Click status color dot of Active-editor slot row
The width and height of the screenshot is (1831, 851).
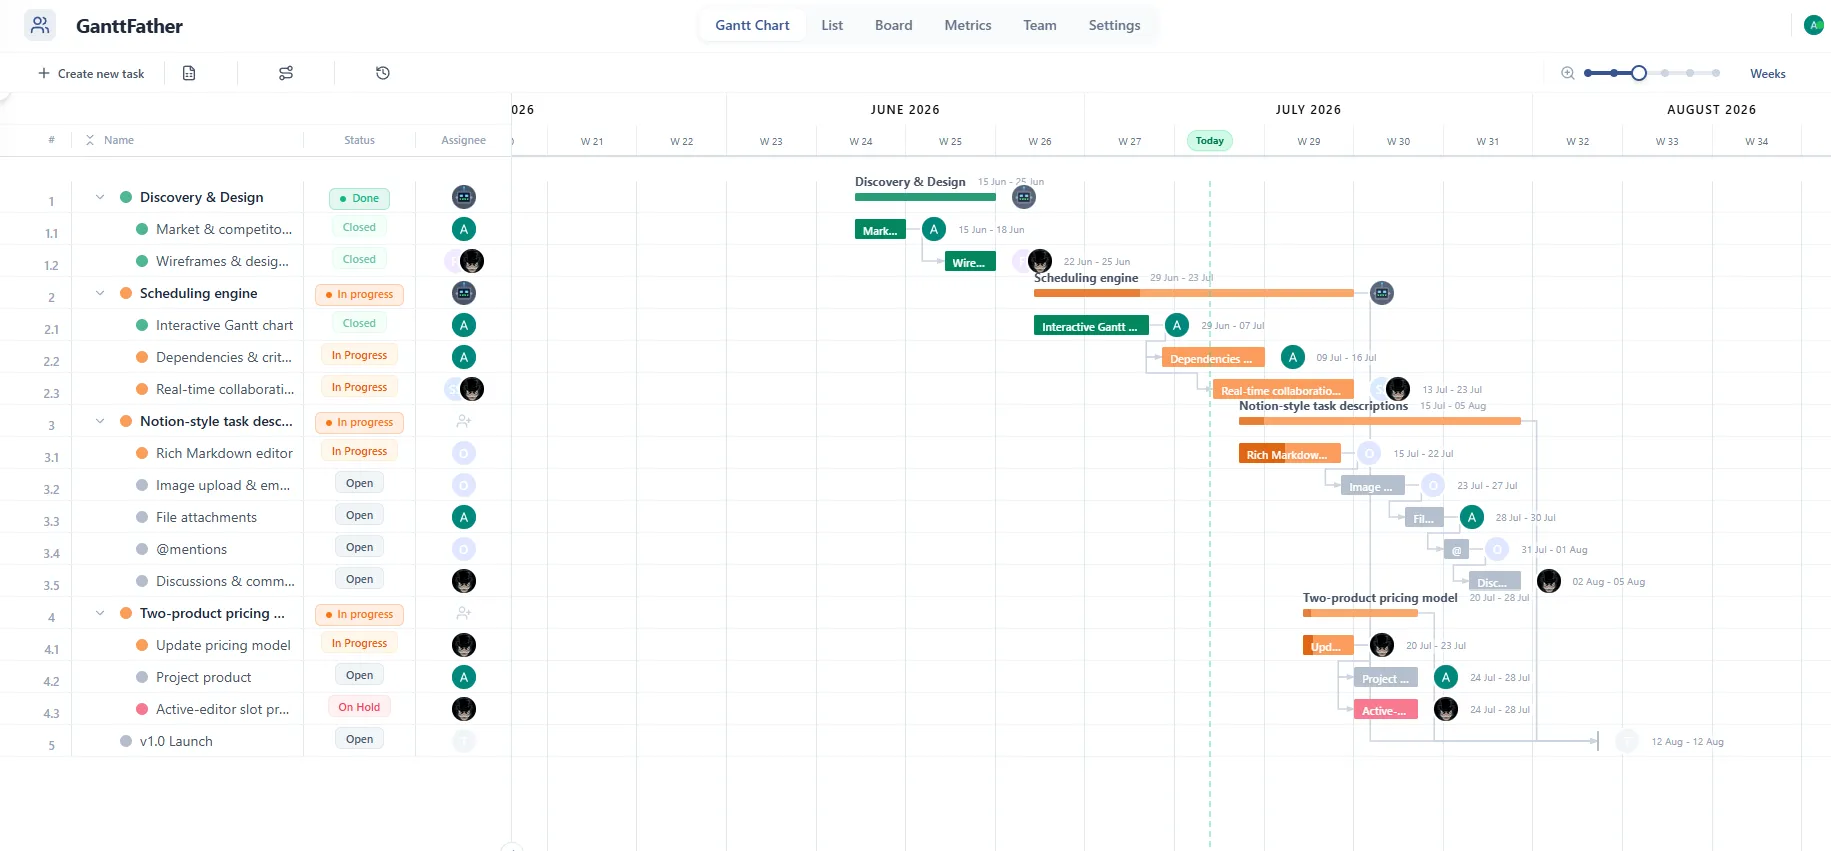(x=142, y=709)
